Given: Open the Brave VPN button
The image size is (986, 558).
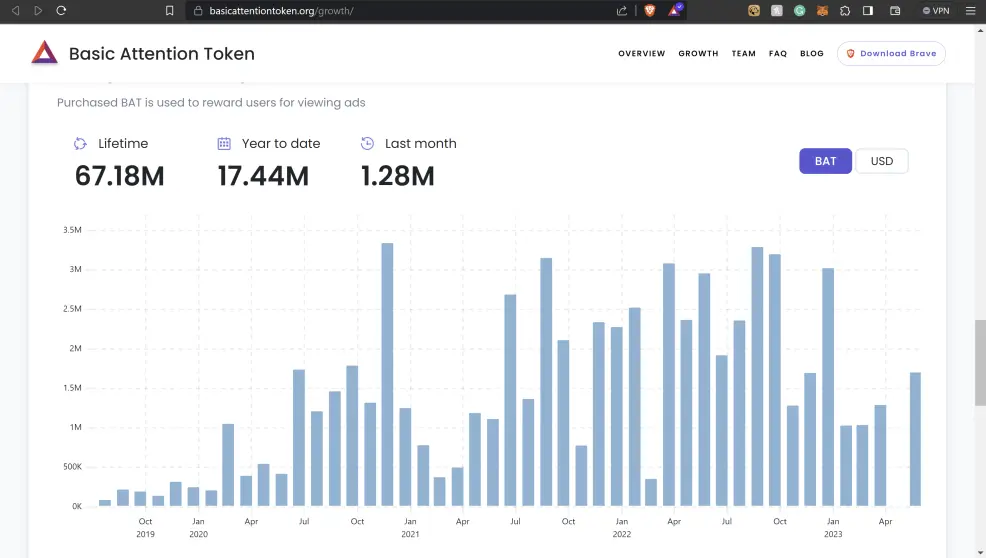Looking at the screenshot, I should 936,11.
